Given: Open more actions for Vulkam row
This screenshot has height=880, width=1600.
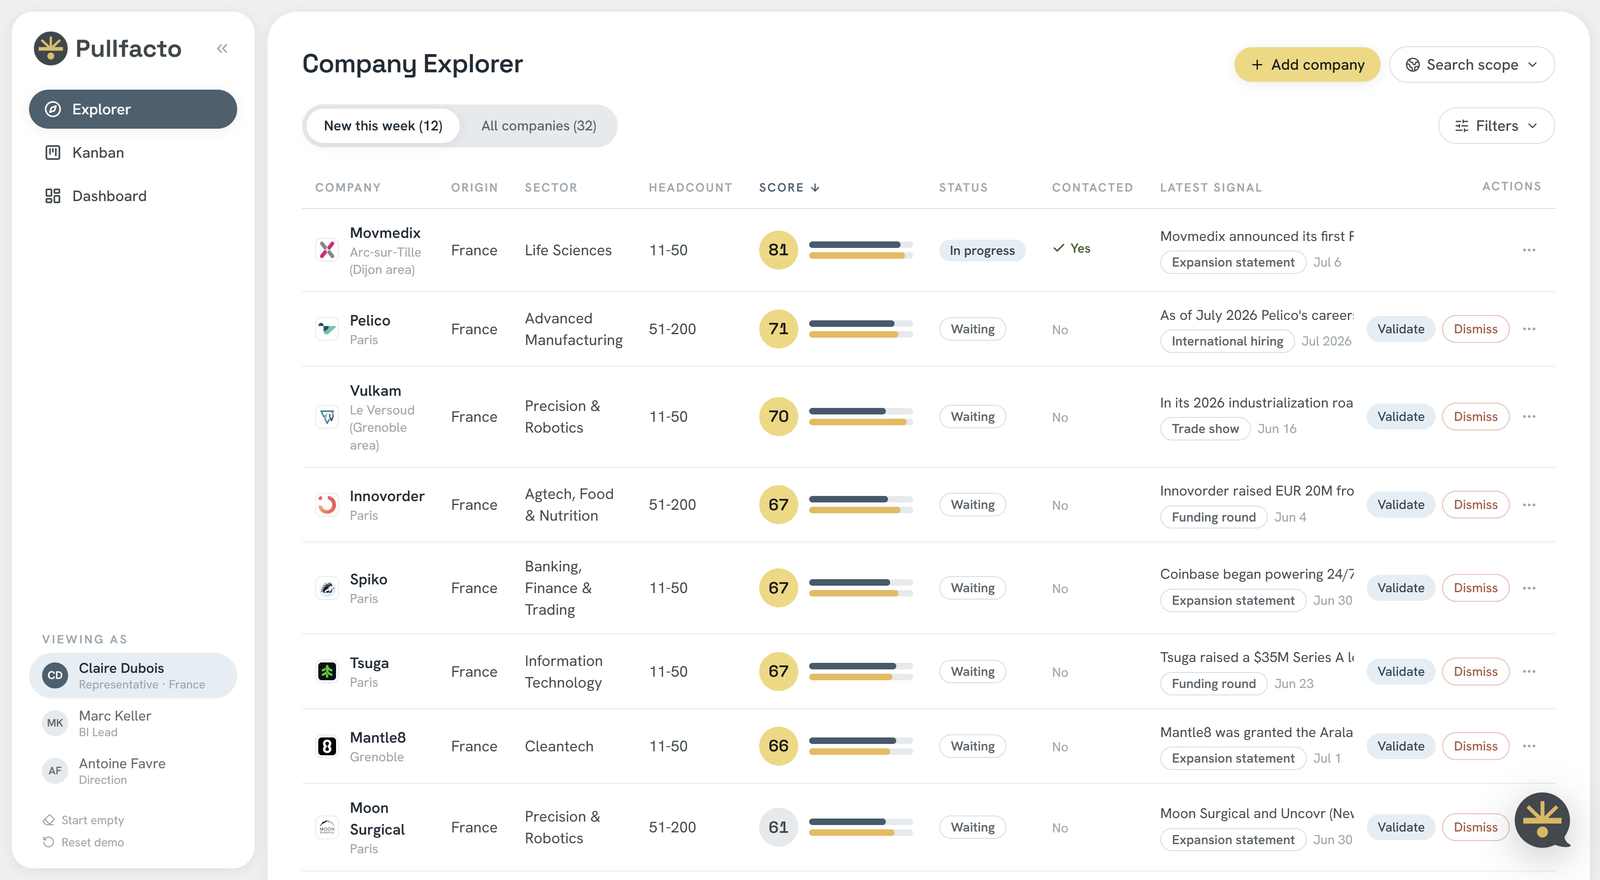Looking at the screenshot, I should [x=1529, y=417].
